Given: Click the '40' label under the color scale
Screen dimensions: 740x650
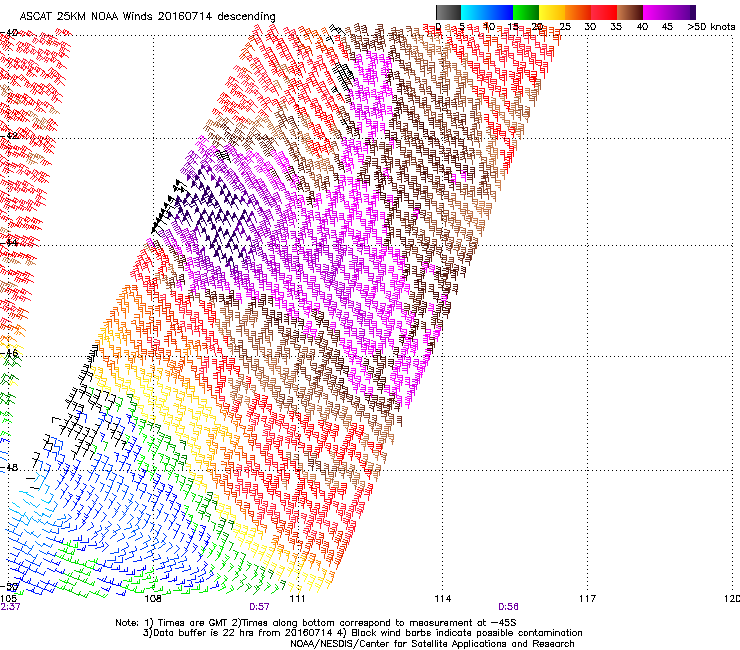Looking at the screenshot, I should 642,27.
